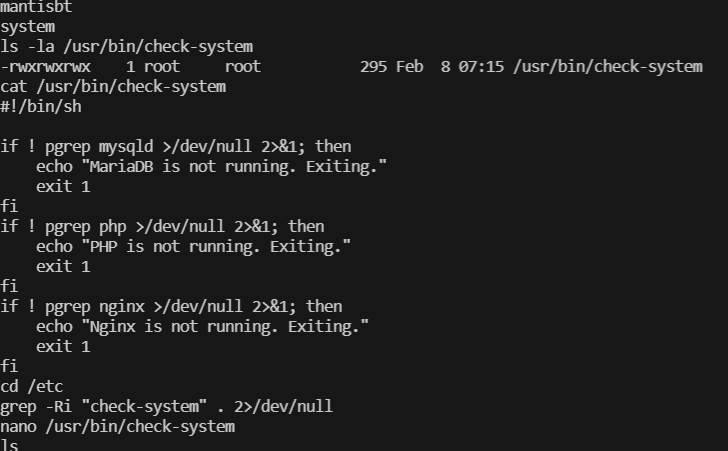728x451 pixels.
Task: Click the 'cd /etc' command line
Action: pos(32,387)
